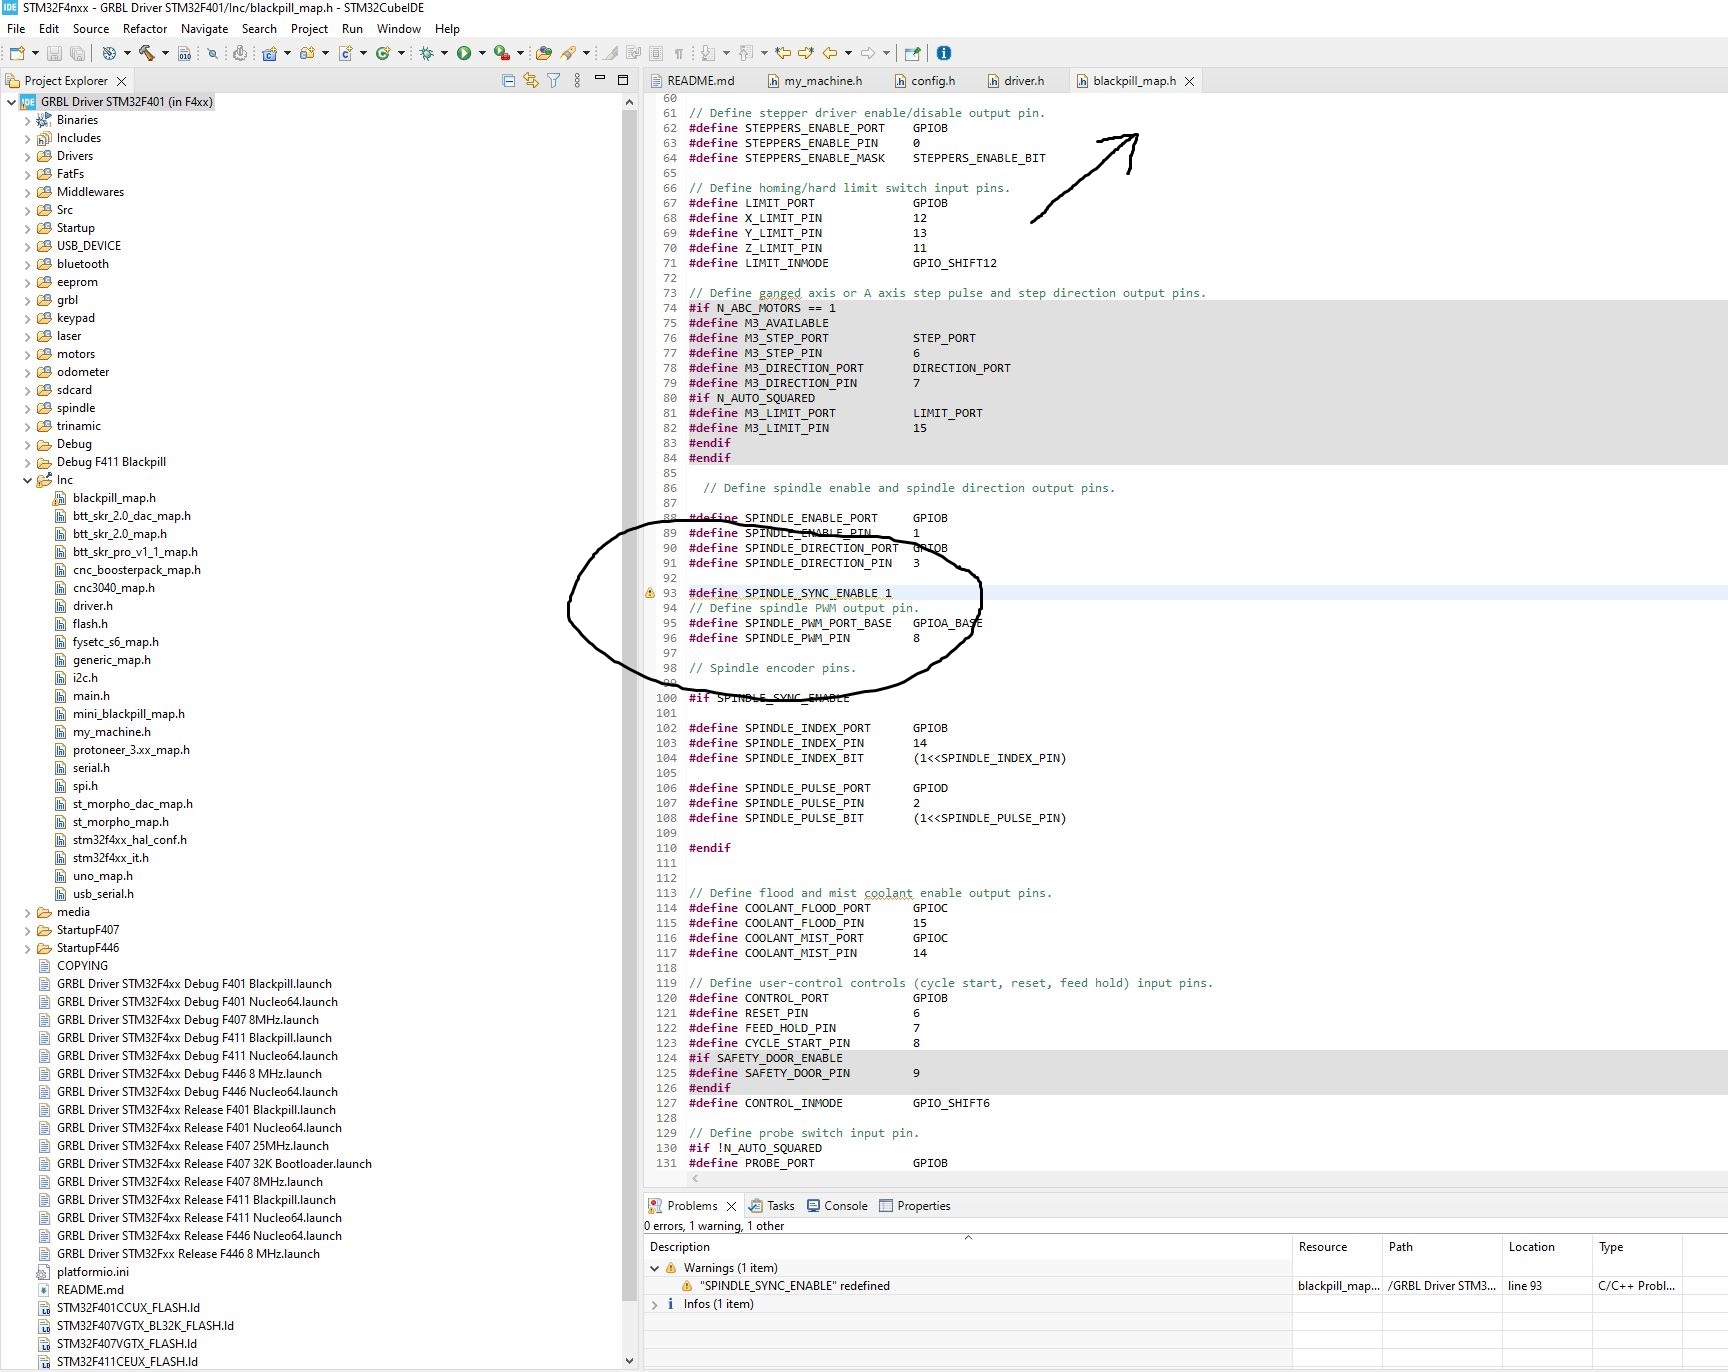Open dropdown arrow next to Build hammer
This screenshot has width=1728, height=1372.
pos(165,53)
